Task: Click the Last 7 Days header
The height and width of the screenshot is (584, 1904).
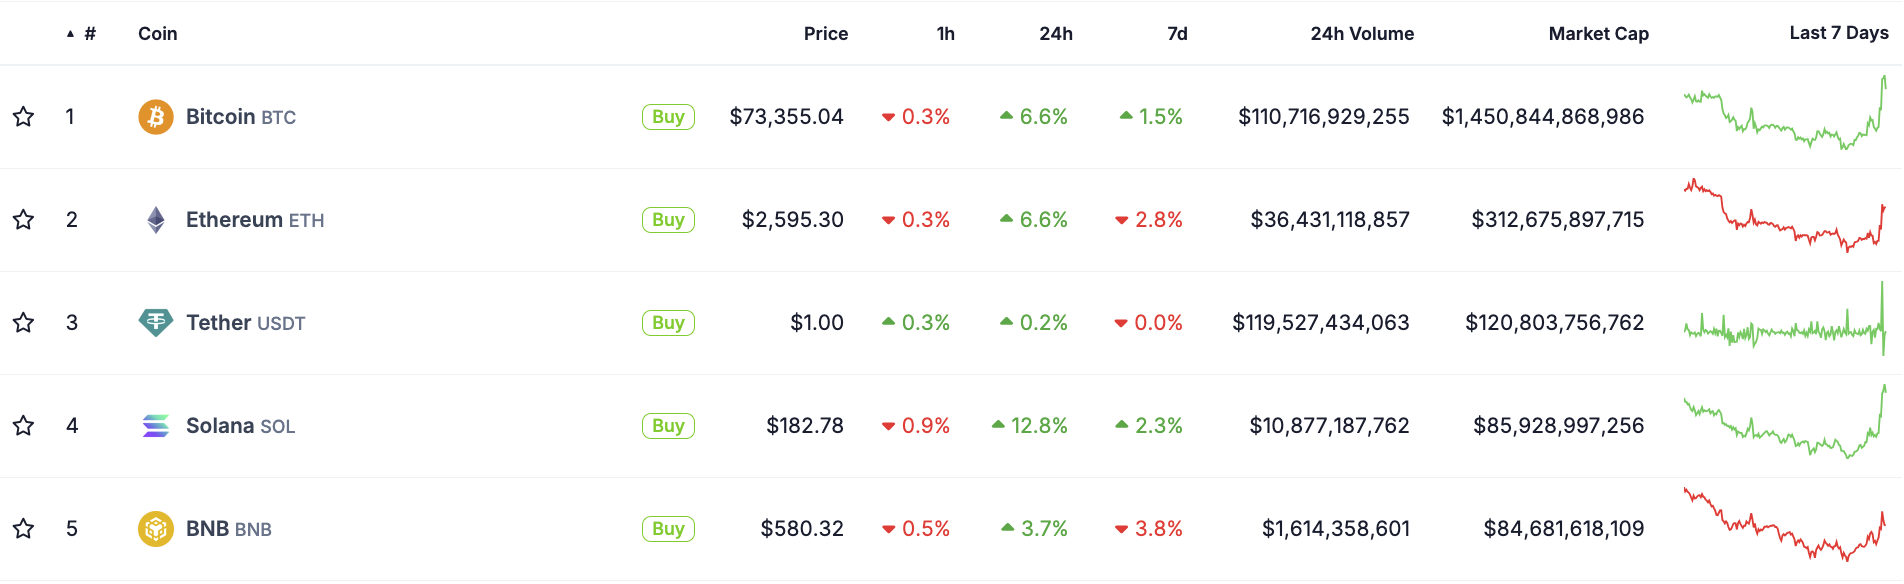Action: click(1837, 32)
